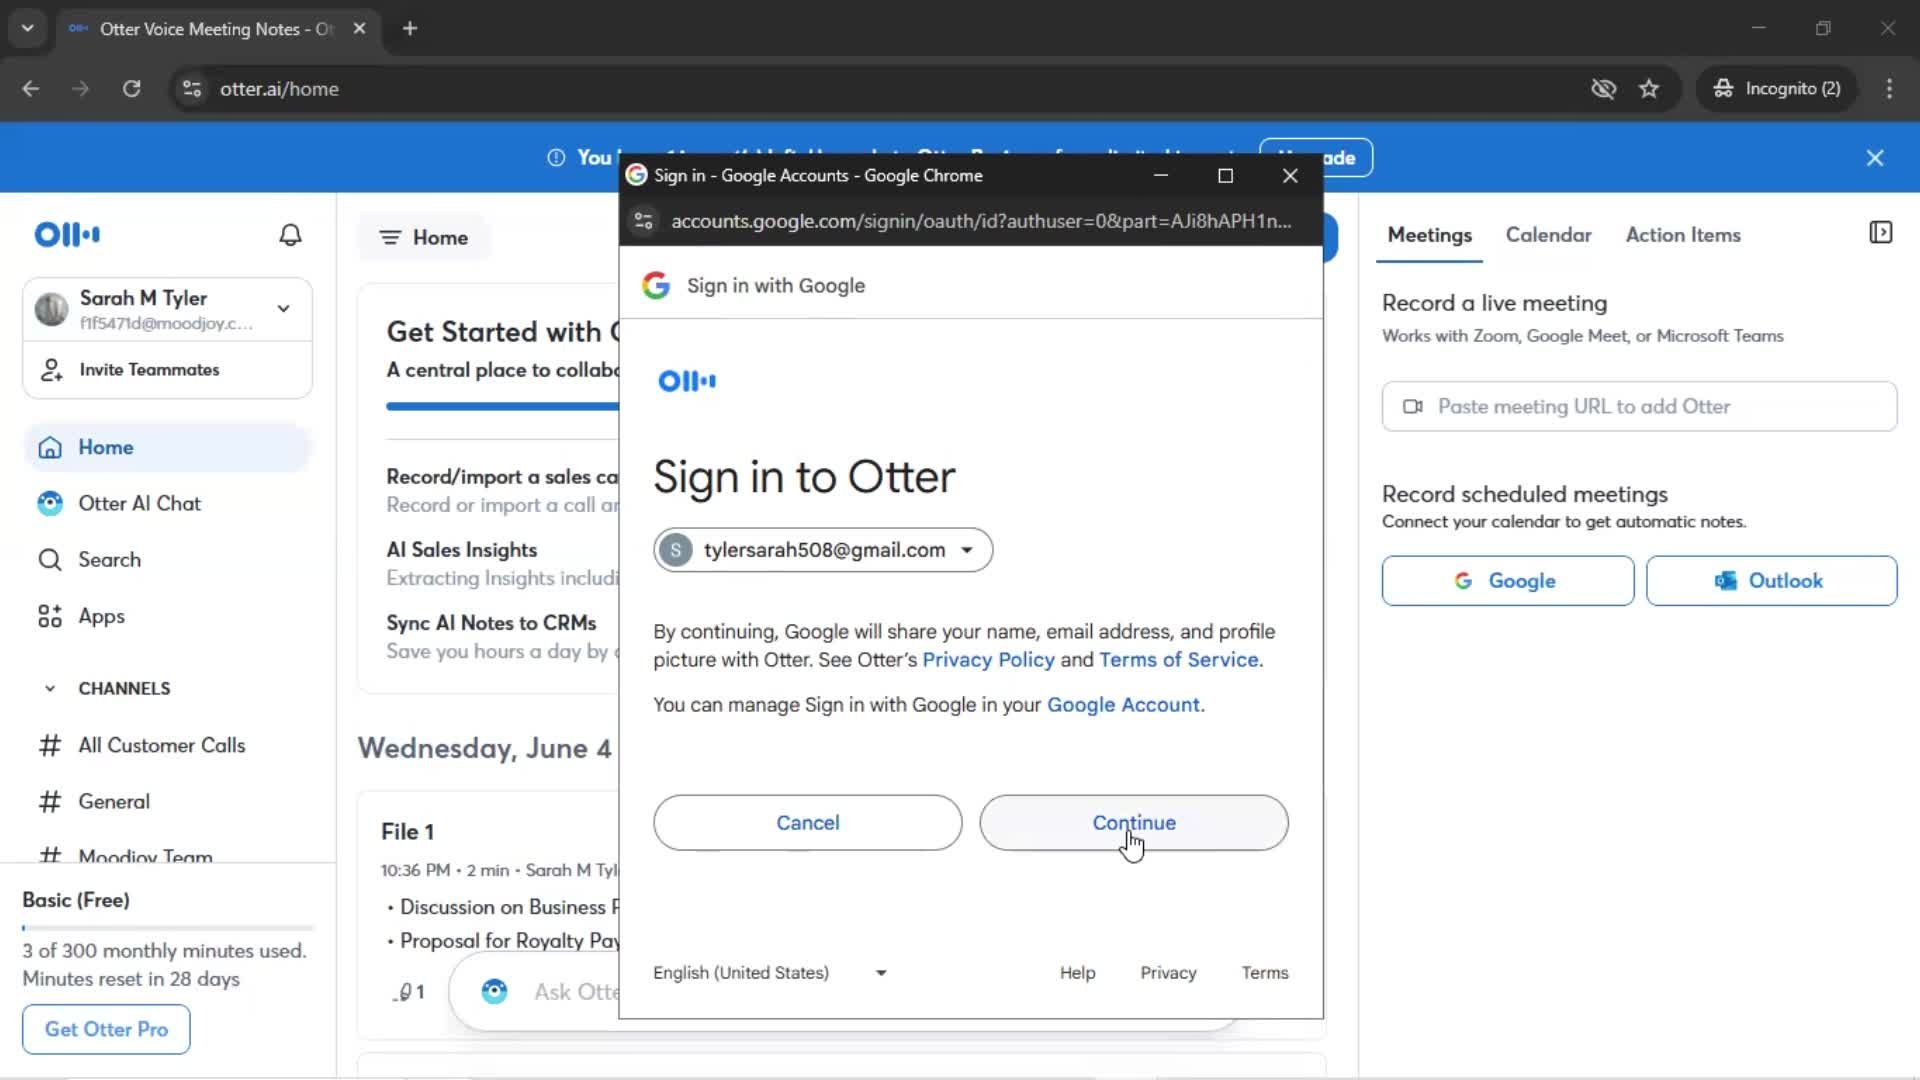Click the Home header button
This screenshot has width=1920, height=1080.
click(x=424, y=238)
